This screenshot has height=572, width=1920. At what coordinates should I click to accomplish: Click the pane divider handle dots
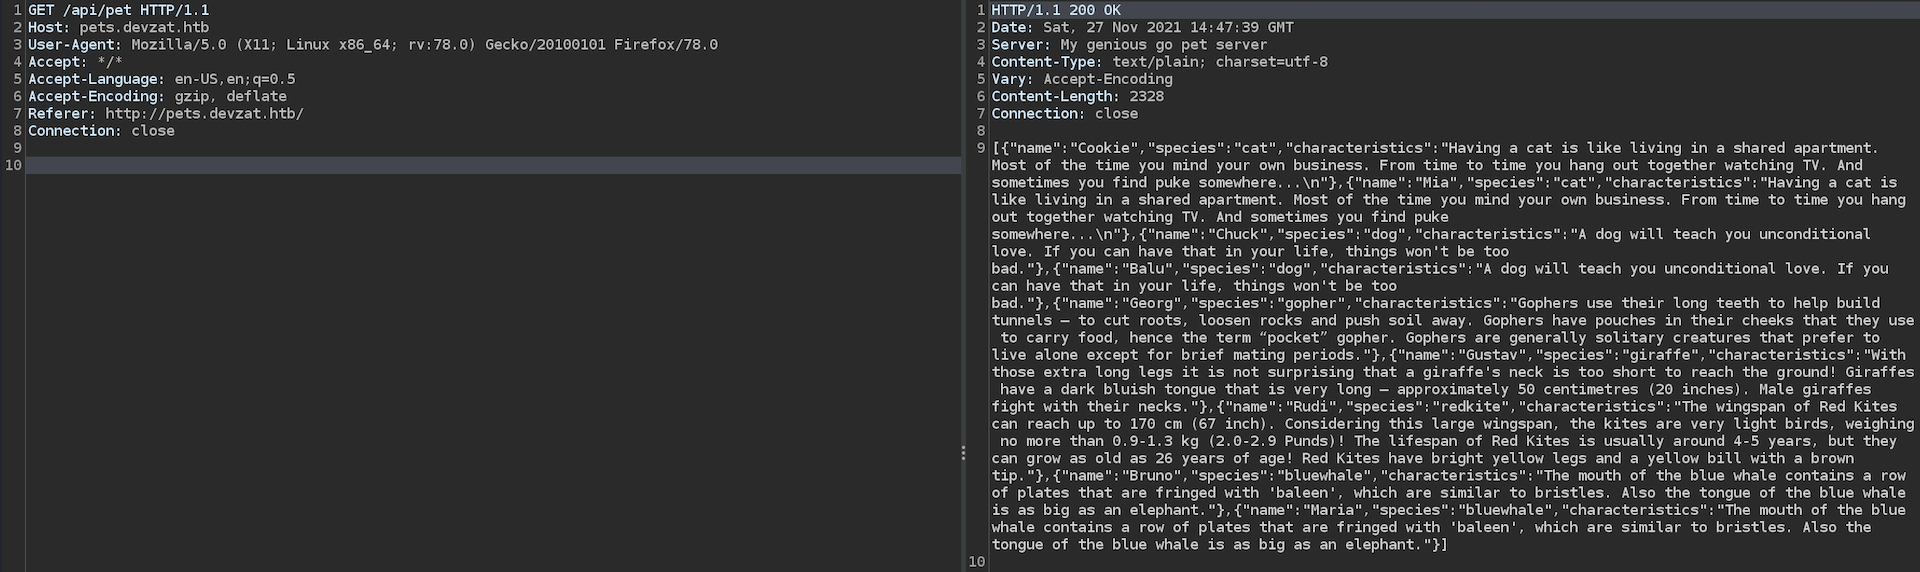[963, 453]
